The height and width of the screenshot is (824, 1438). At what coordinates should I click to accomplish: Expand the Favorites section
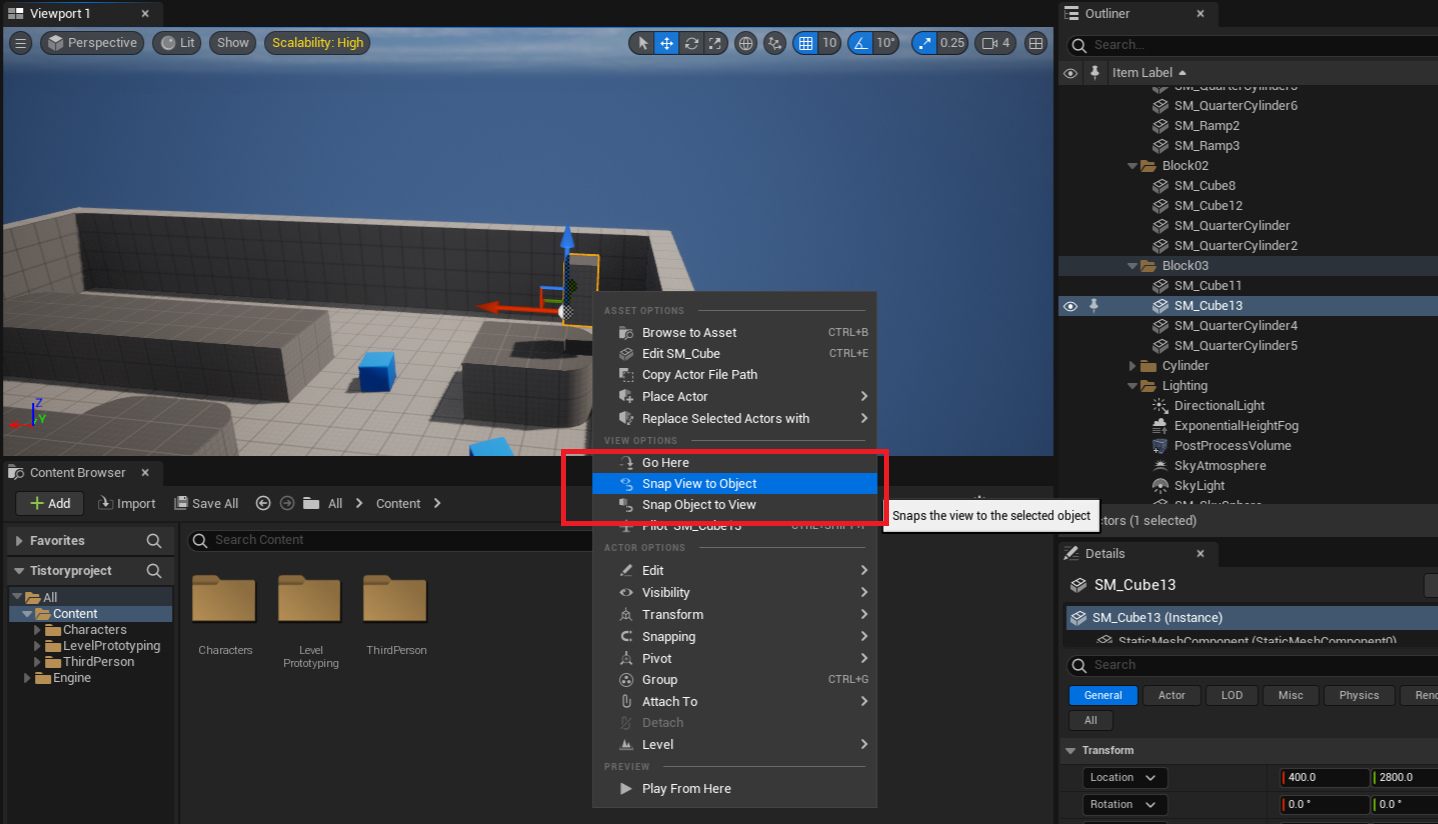(x=20, y=541)
